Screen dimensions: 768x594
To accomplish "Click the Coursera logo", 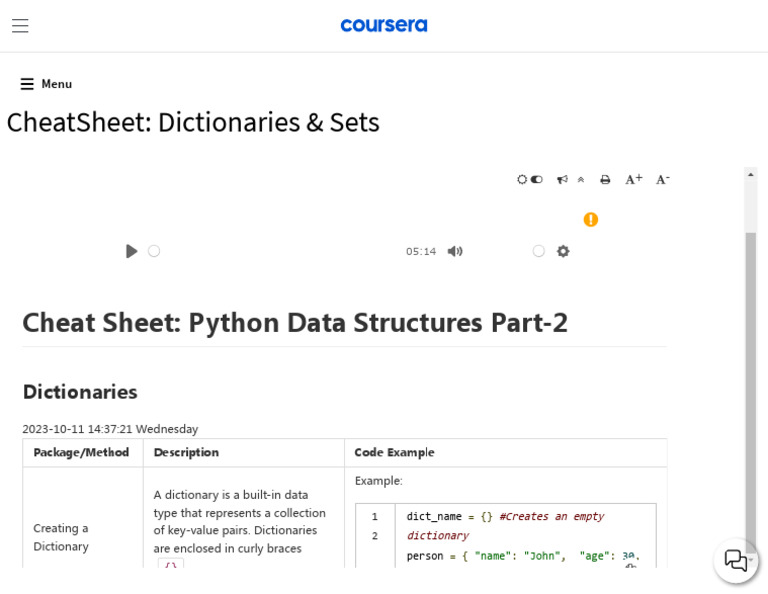I will [x=384, y=25].
